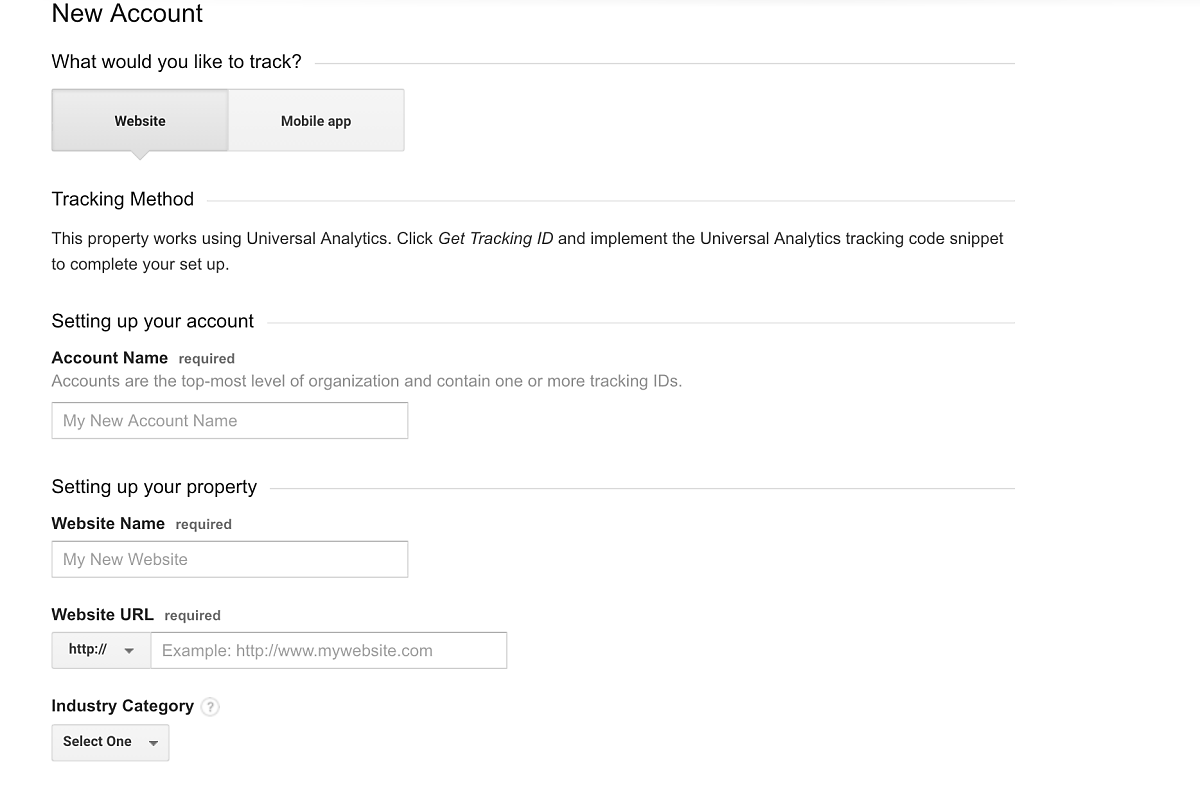This screenshot has width=1200, height=791.
Task: Click the bold Website Name label
Action: tap(108, 523)
